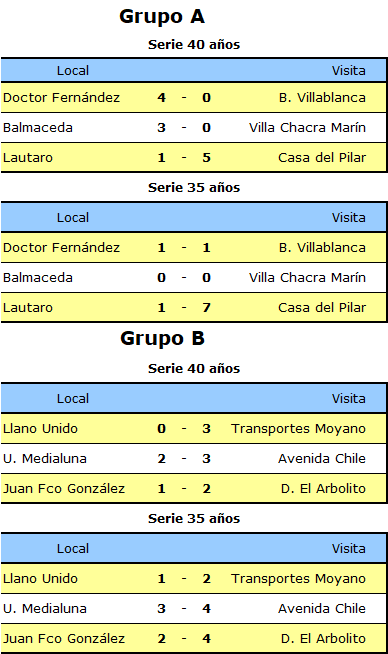Screen dimensions: 388x654
Task: Select Doctor Fernández in the 4 - 0 match row
Action: (x=61, y=98)
